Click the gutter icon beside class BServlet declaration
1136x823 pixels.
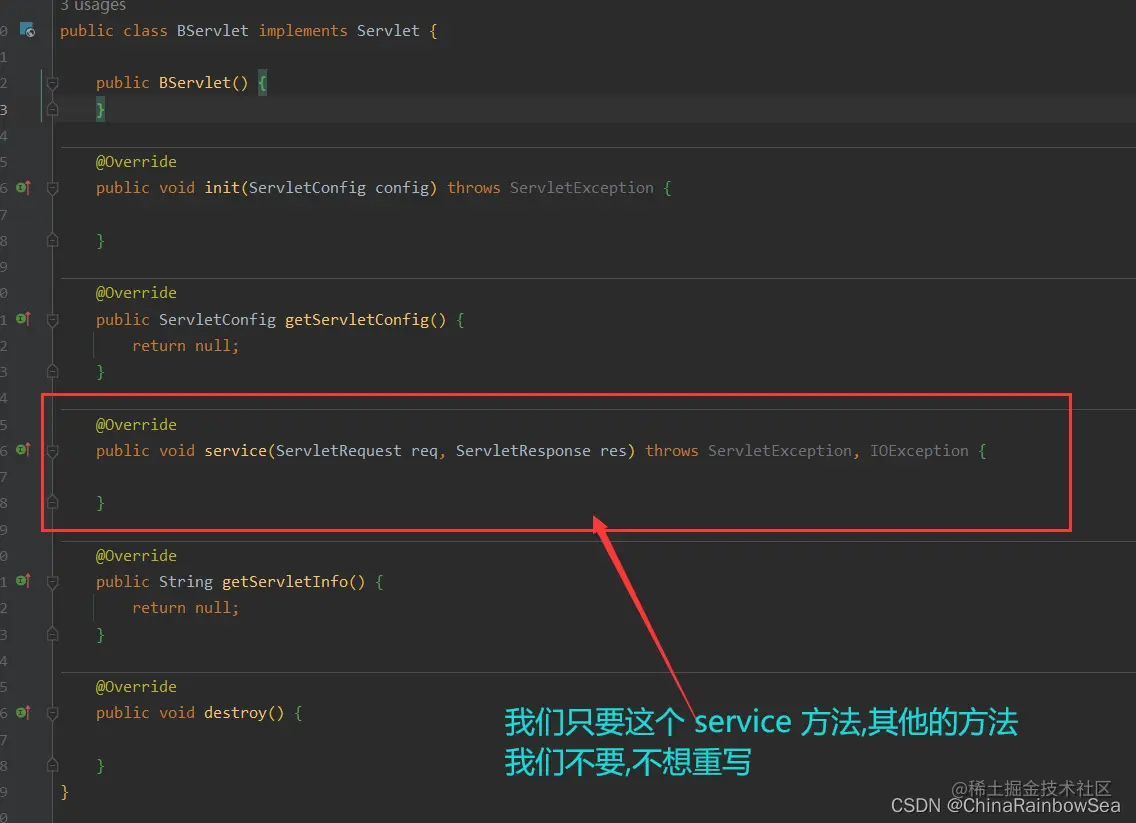pos(28,30)
